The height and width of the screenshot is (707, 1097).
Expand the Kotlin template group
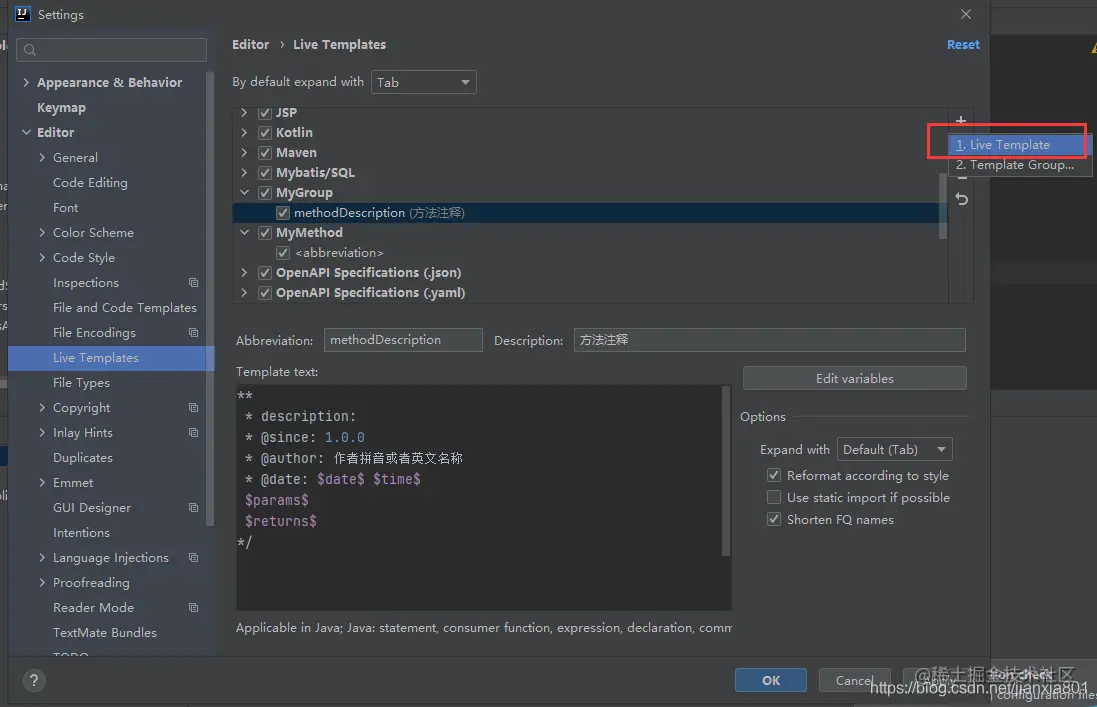[x=243, y=132]
